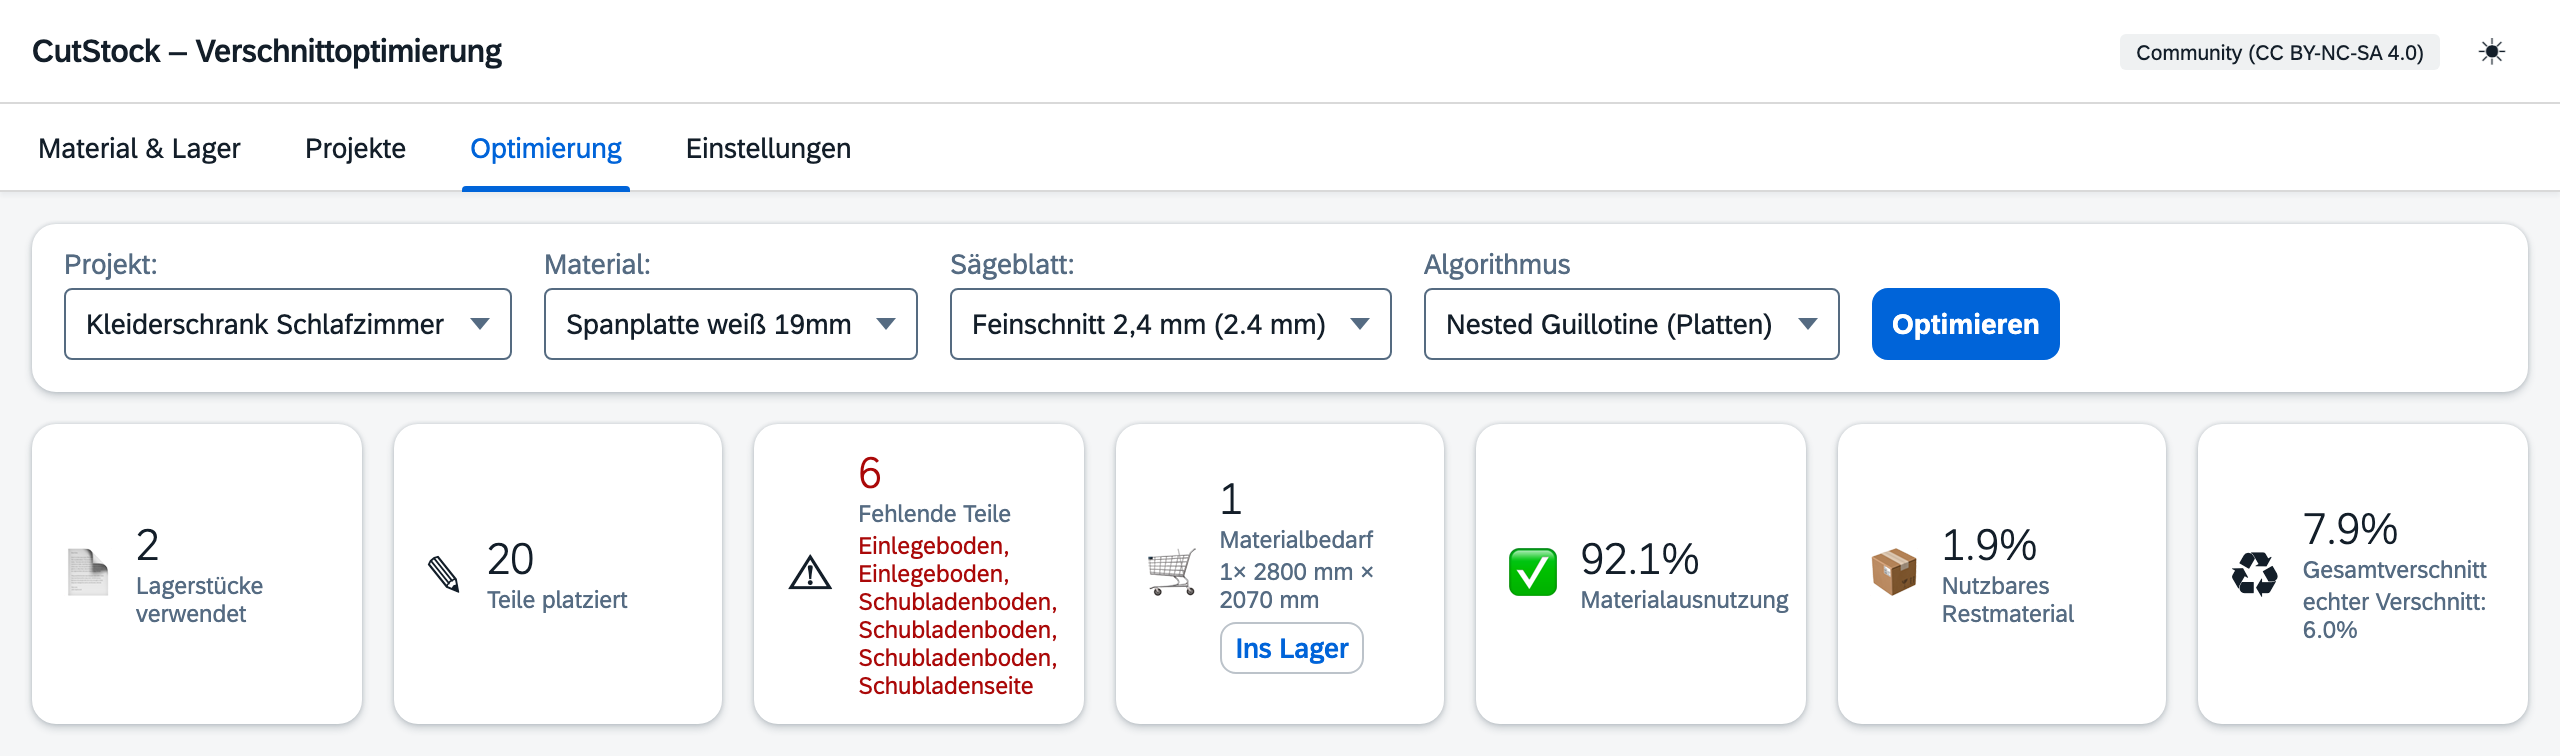The height and width of the screenshot is (756, 2560).
Task: Click the 20 Teile platziert count
Action: (510, 558)
